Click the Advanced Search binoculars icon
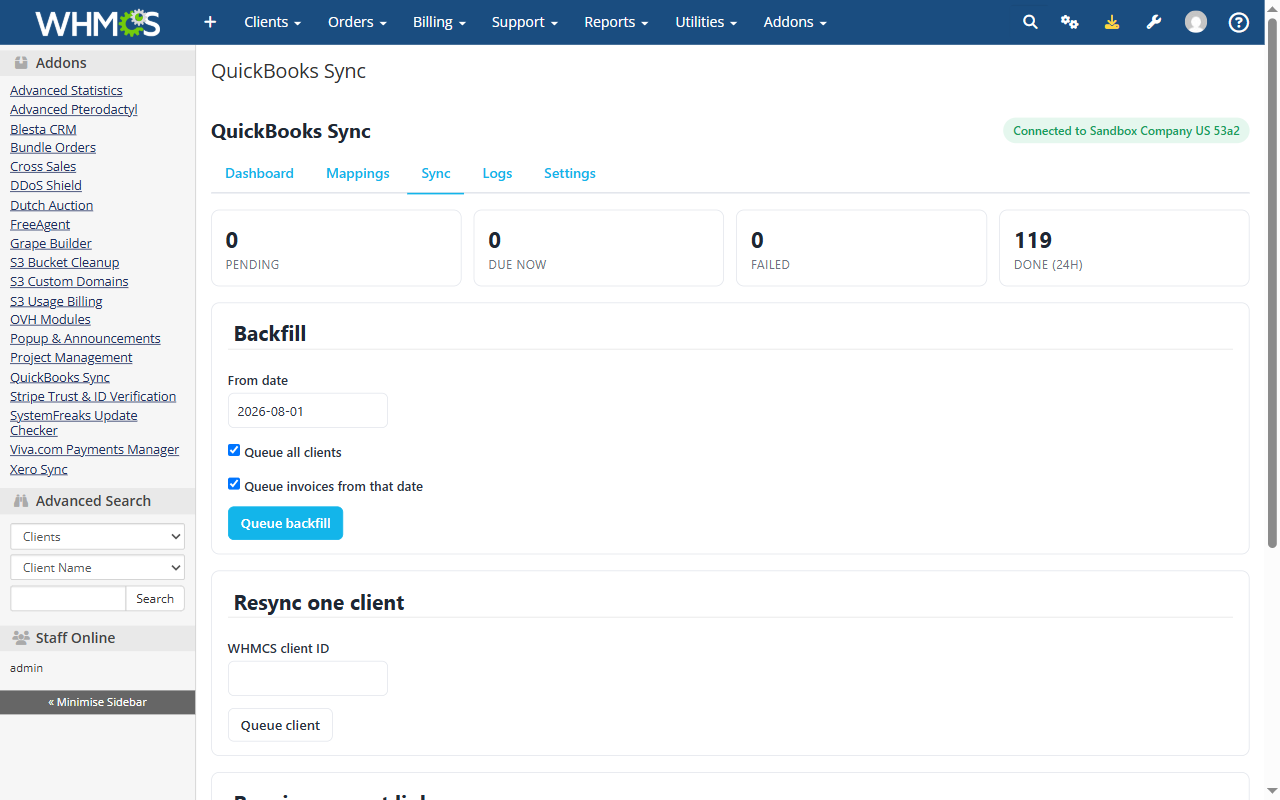Viewport: 1280px width, 800px height. (21, 501)
